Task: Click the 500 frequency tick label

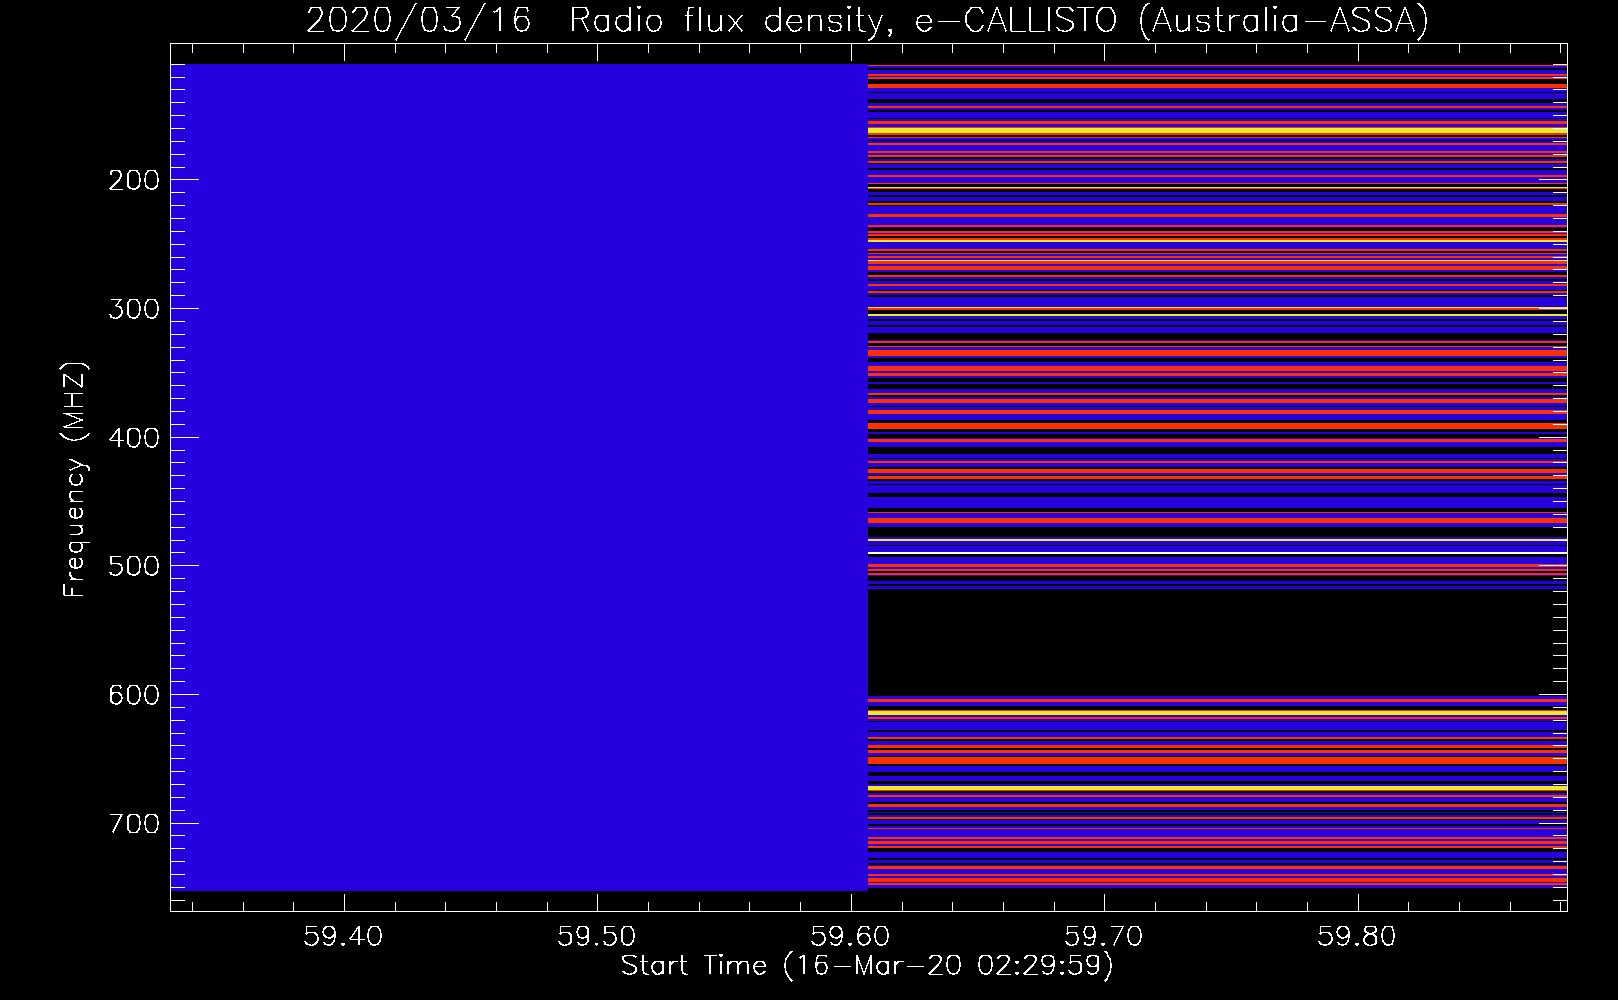Action: tap(134, 566)
